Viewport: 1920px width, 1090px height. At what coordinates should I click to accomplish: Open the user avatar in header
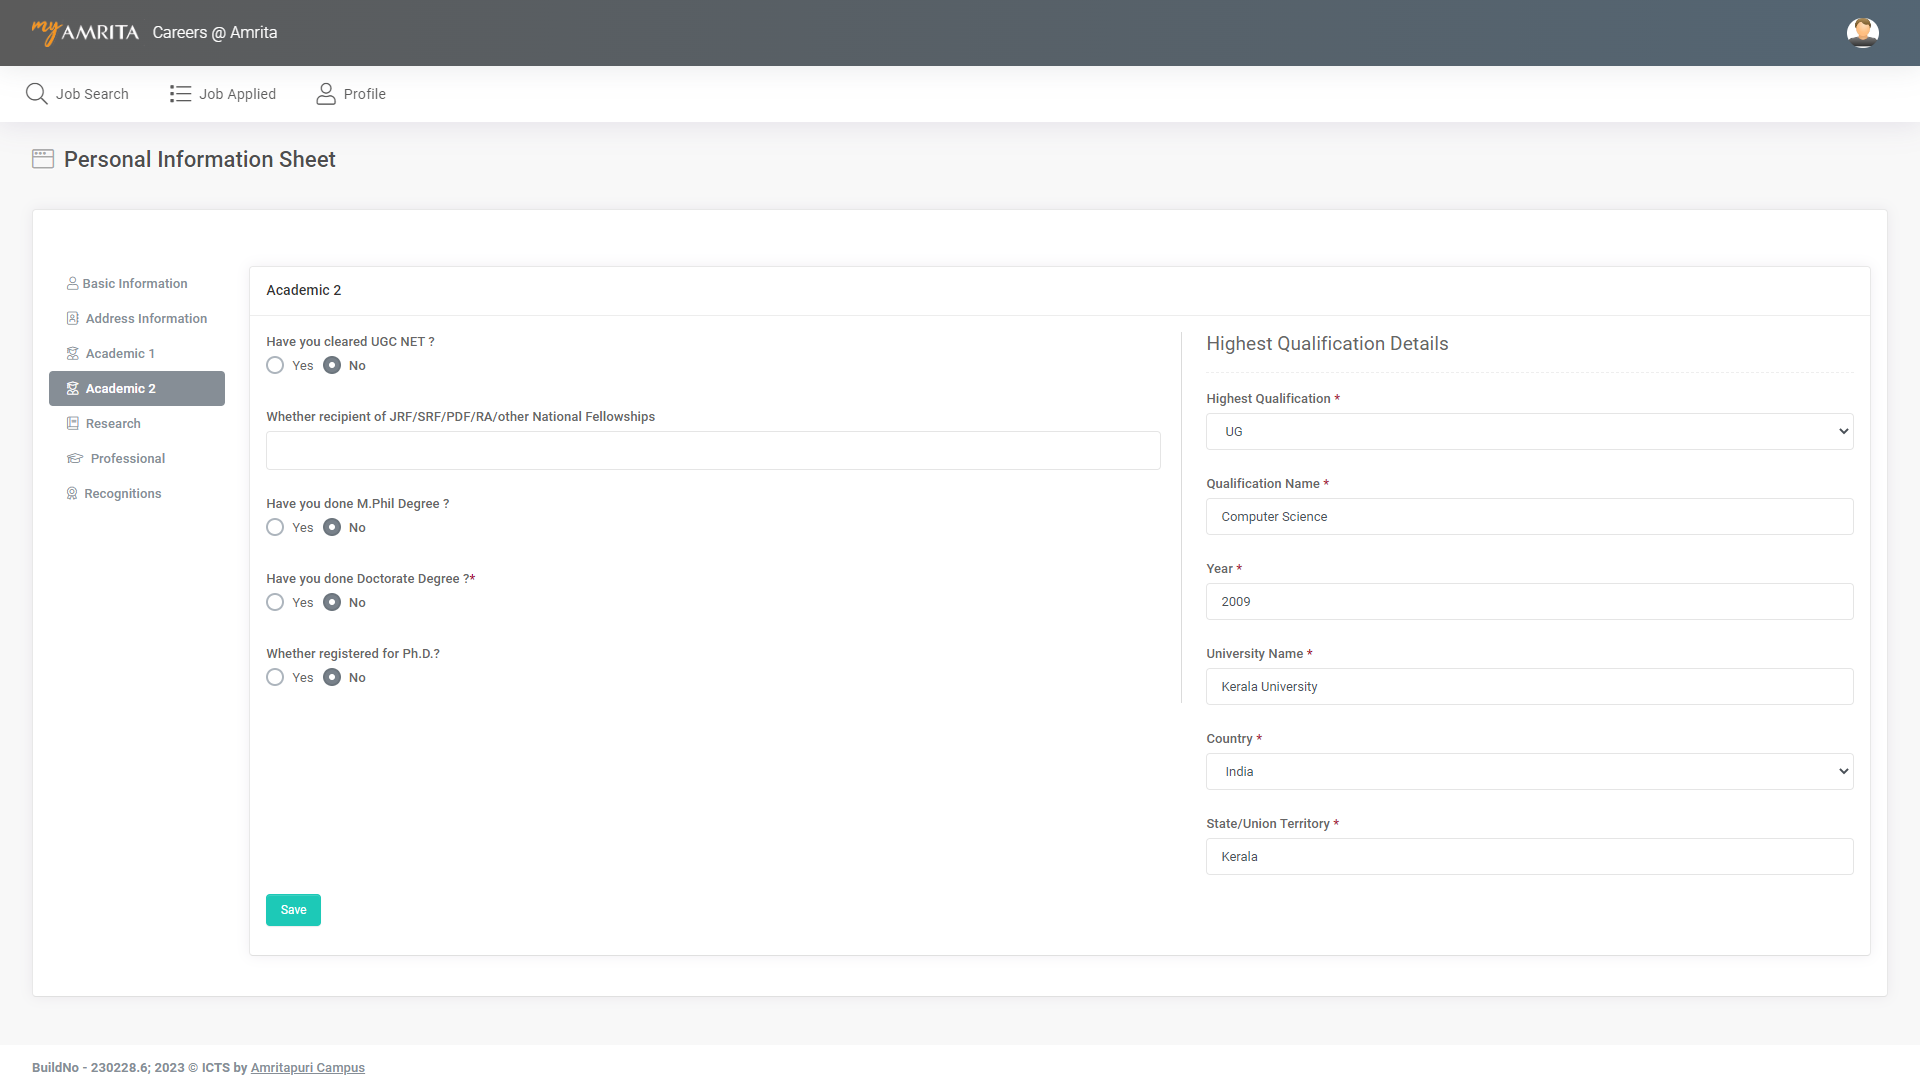(1862, 33)
